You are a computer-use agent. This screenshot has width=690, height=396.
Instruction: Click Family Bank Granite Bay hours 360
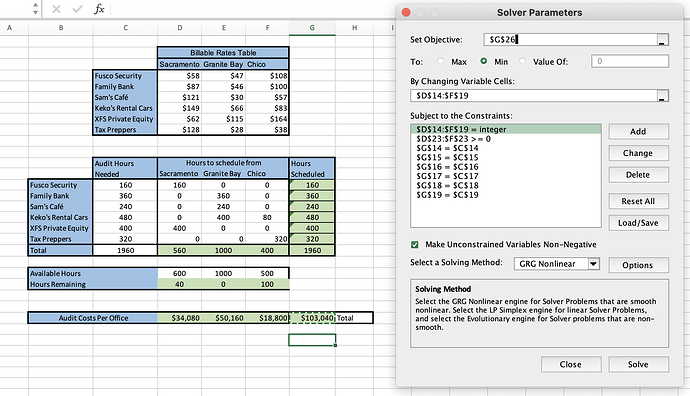coord(224,196)
